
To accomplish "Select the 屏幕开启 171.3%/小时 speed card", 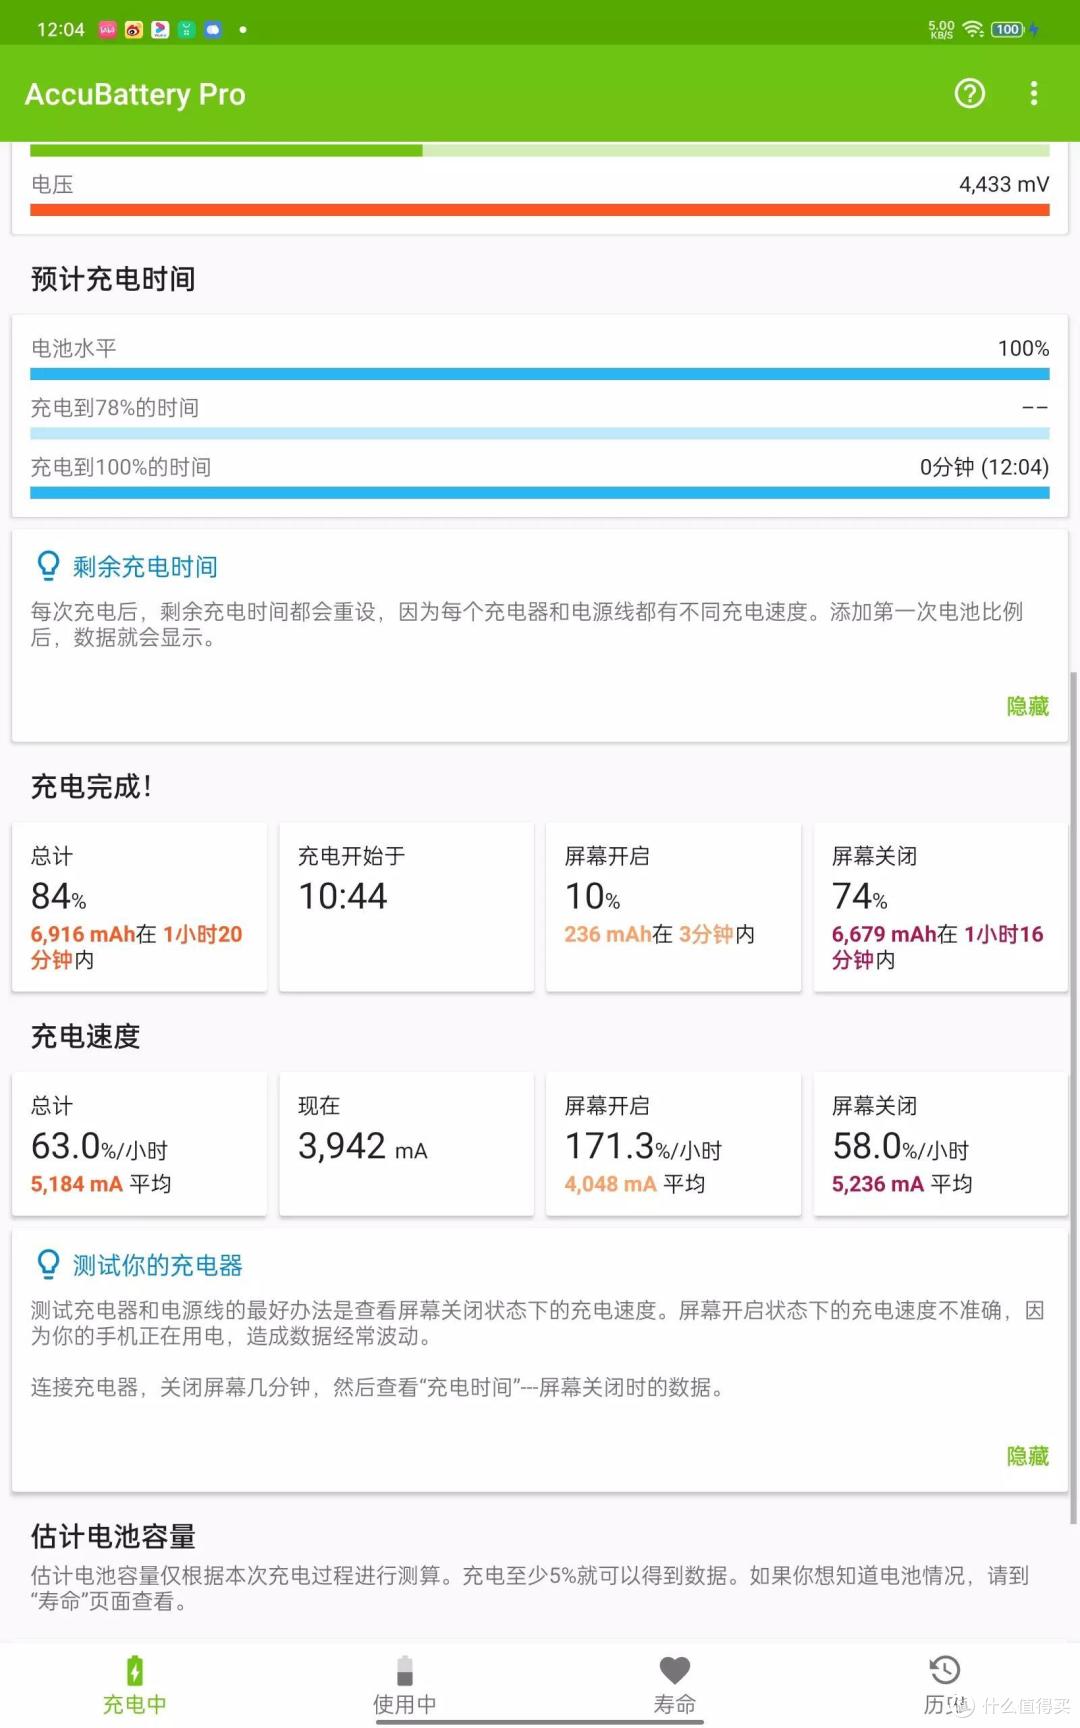I will pos(673,1144).
